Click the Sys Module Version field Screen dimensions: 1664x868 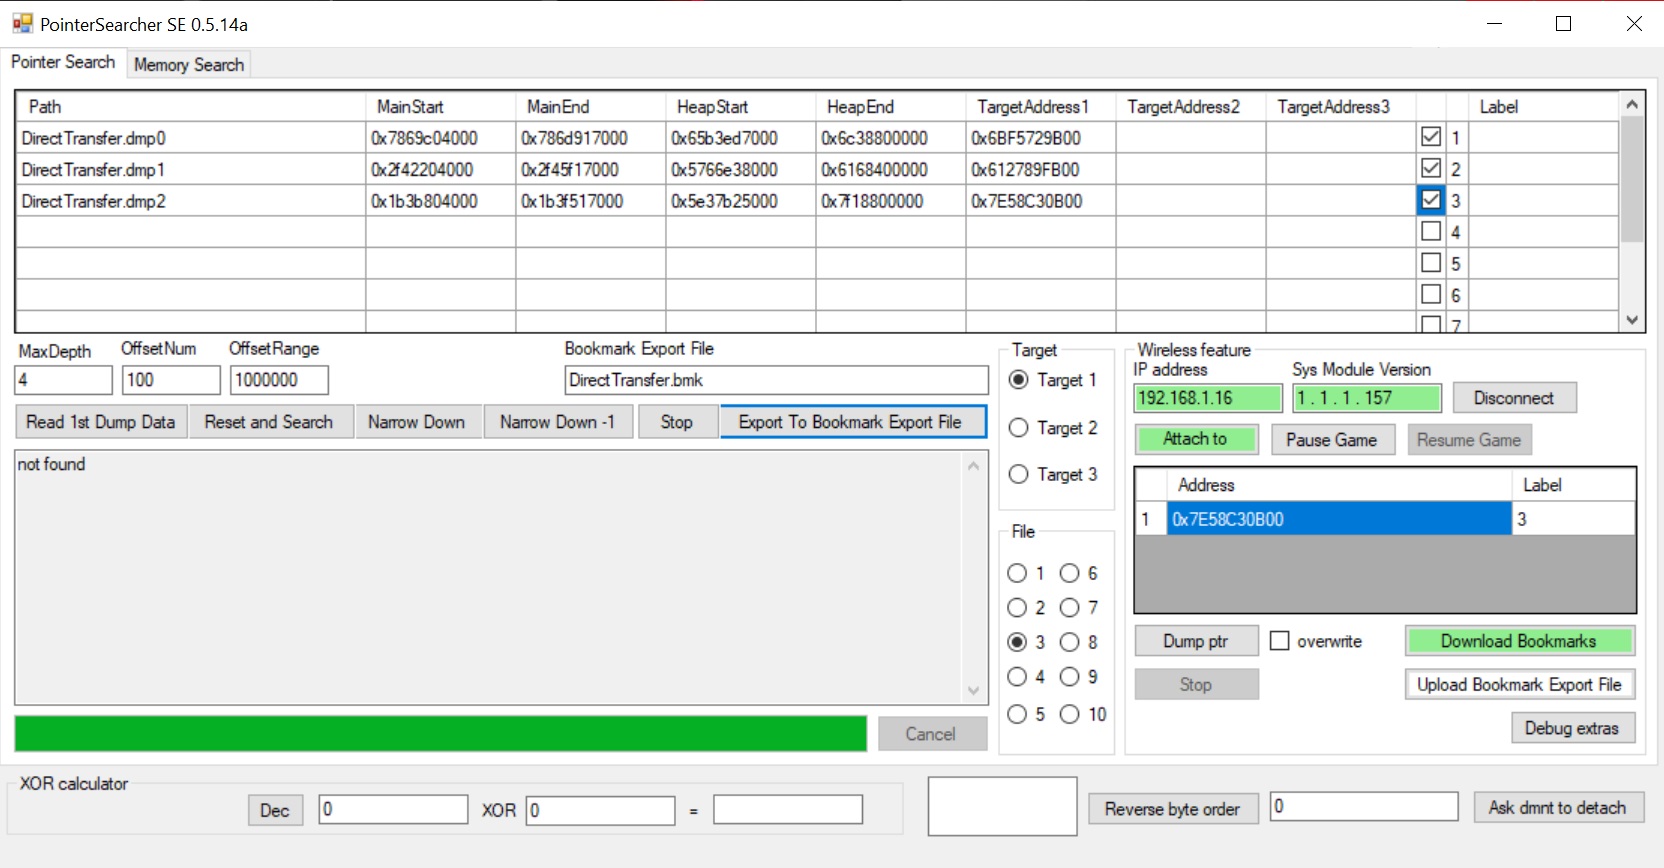[x=1367, y=398]
